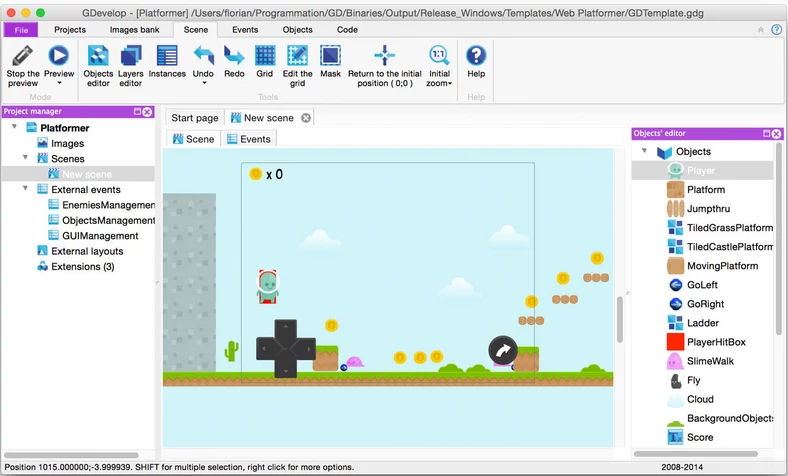Close the New scene tab
Screen dimensions: 788x476
pyautogui.click(x=306, y=118)
